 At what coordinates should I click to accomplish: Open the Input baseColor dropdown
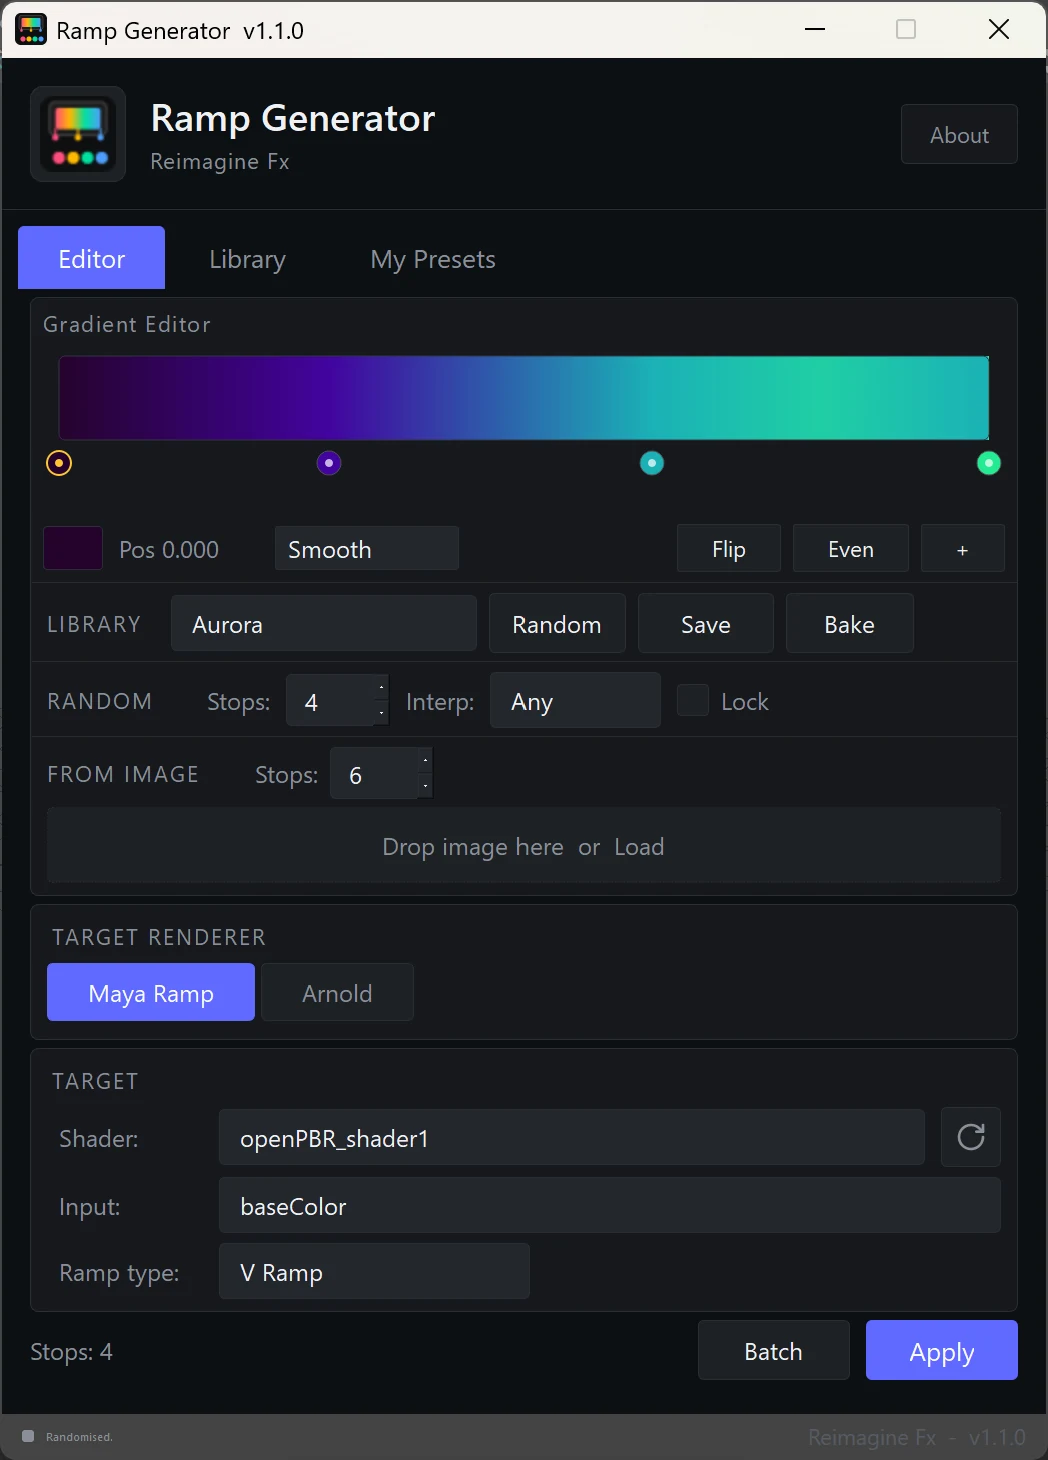[610, 1206]
